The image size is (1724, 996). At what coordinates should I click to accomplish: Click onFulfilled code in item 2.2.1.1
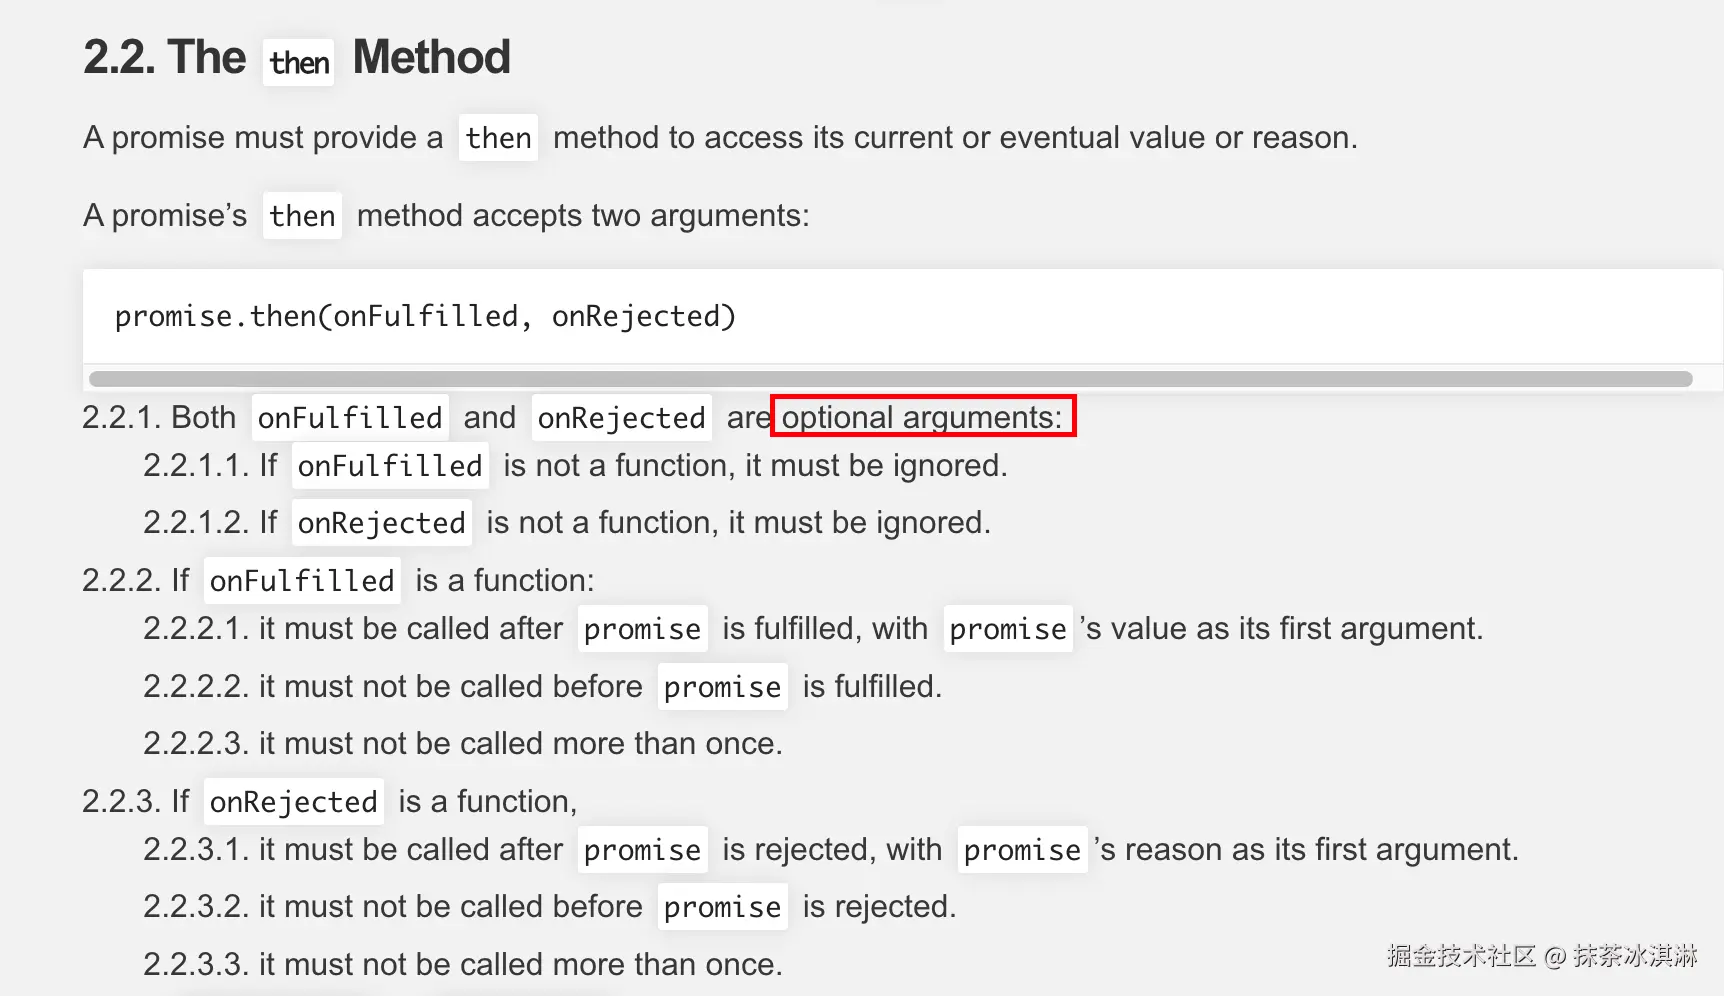click(x=390, y=466)
